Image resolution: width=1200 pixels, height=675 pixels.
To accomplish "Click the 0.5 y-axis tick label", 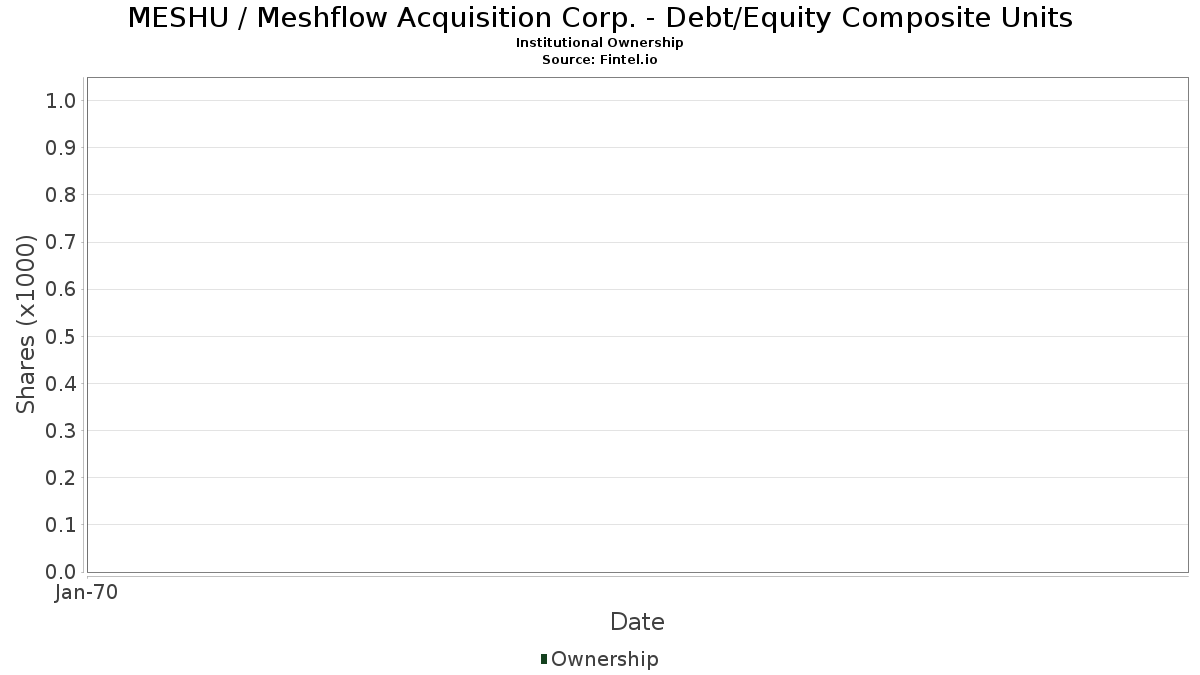I will (x=61, y=337).
